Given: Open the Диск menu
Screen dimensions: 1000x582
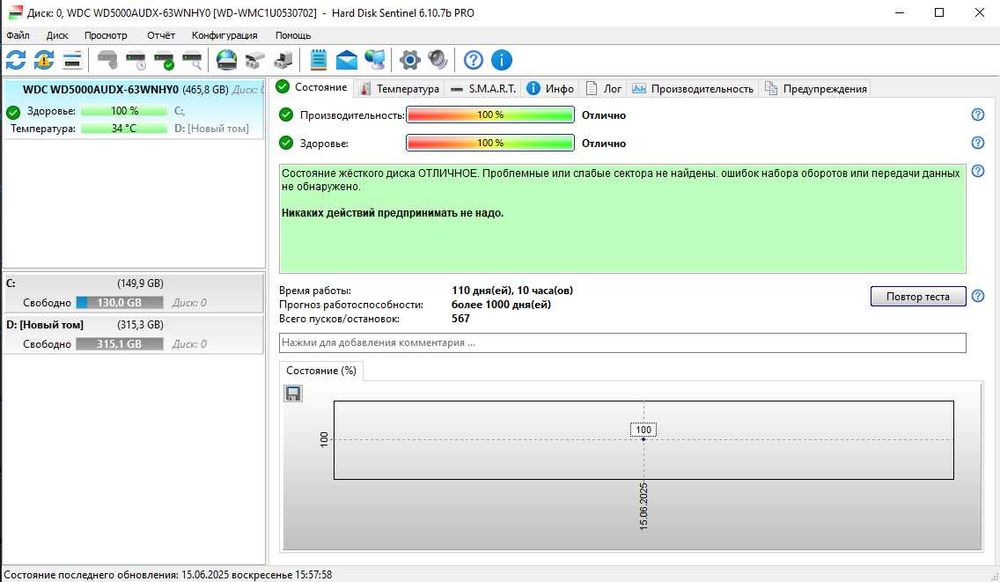Looking at the screenshot, I should pos(57,35).
